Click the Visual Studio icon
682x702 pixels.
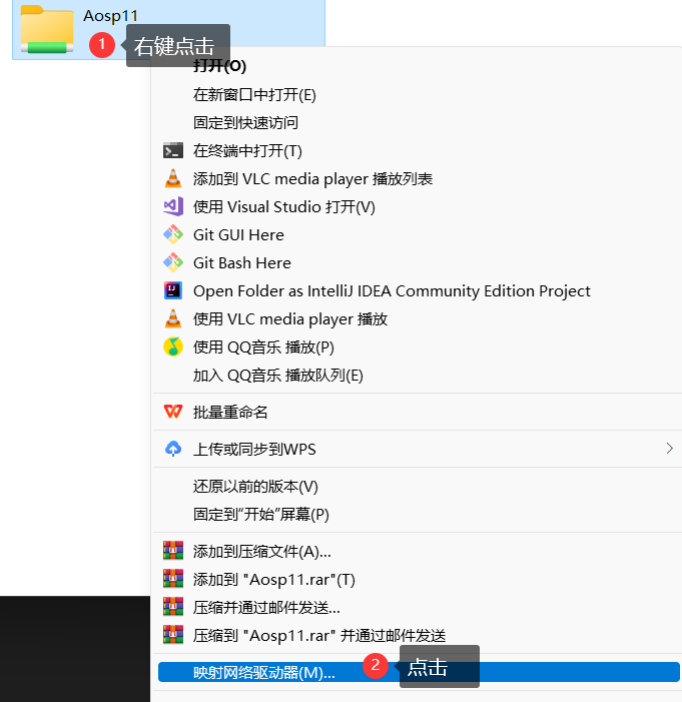tap(173, 207)
